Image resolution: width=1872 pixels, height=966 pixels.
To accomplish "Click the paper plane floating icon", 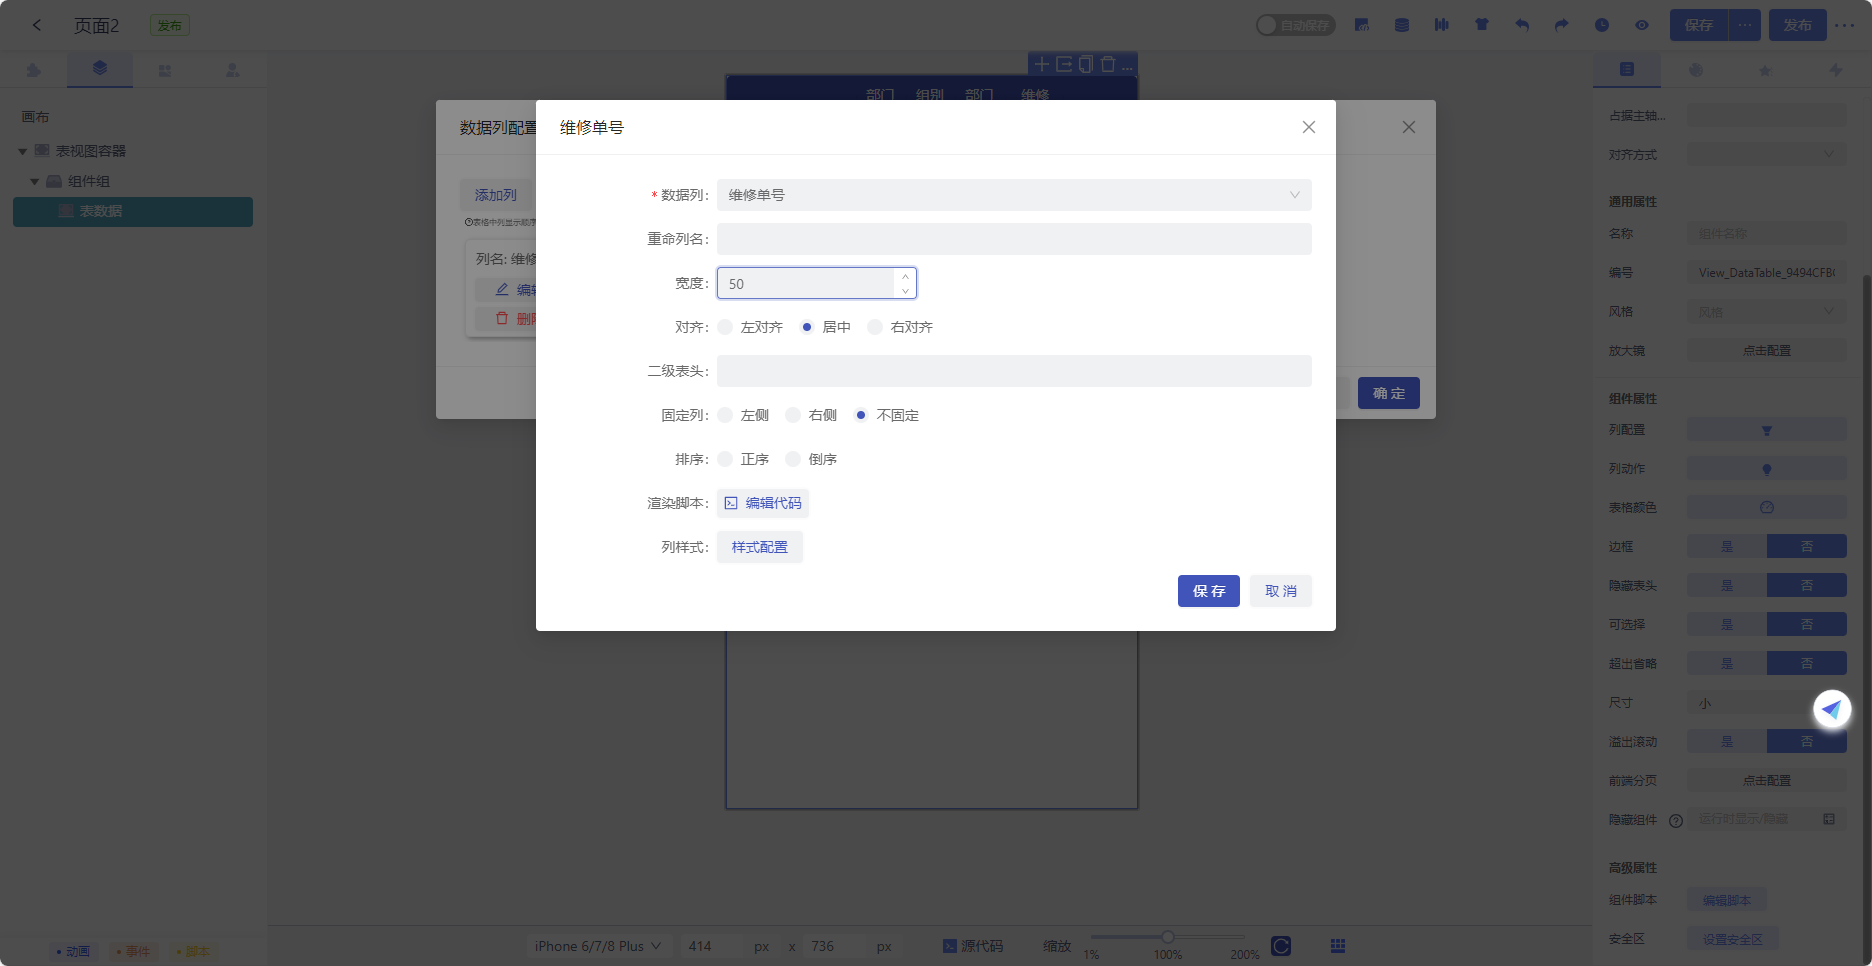I will pos(1832,709).
